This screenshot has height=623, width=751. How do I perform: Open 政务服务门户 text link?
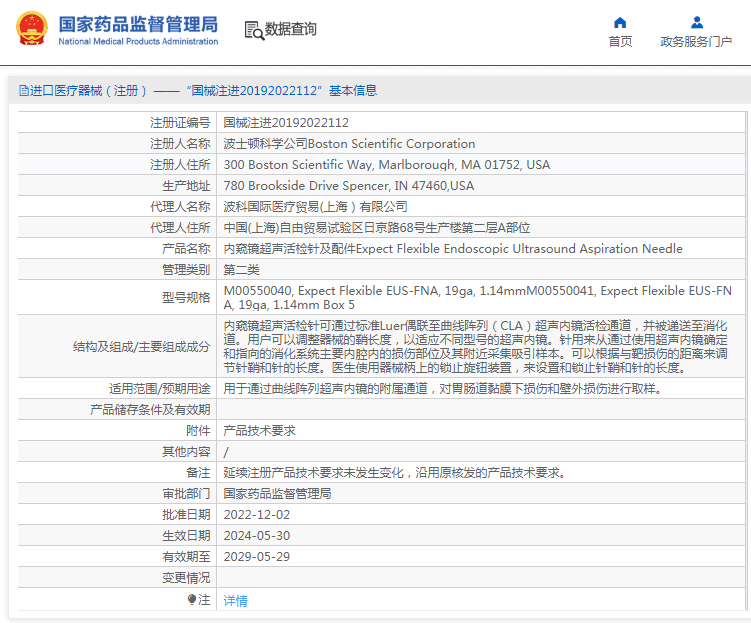pos(696,42)
